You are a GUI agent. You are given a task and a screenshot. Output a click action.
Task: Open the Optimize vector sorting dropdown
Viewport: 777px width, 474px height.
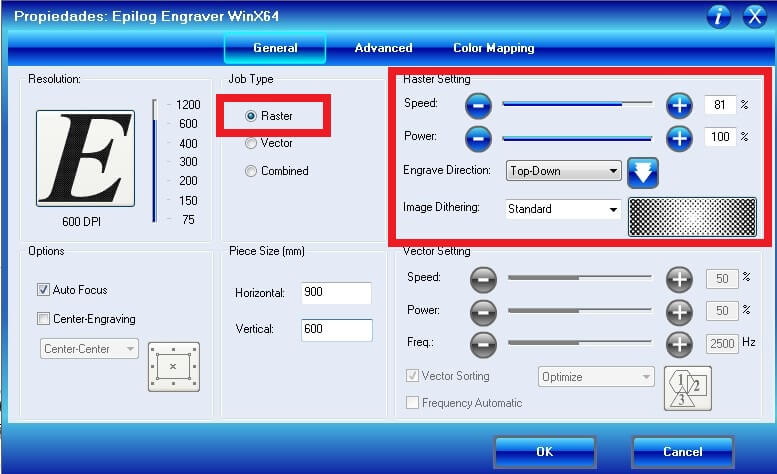click(x=596, y=377)
